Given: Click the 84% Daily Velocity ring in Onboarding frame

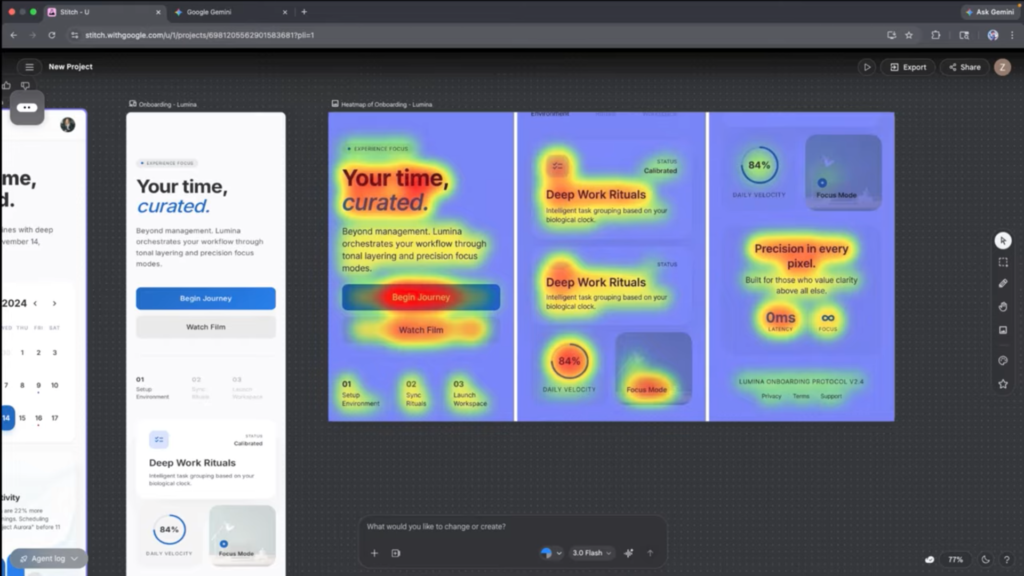Looking at the screenshot, I should click(169, 530).
